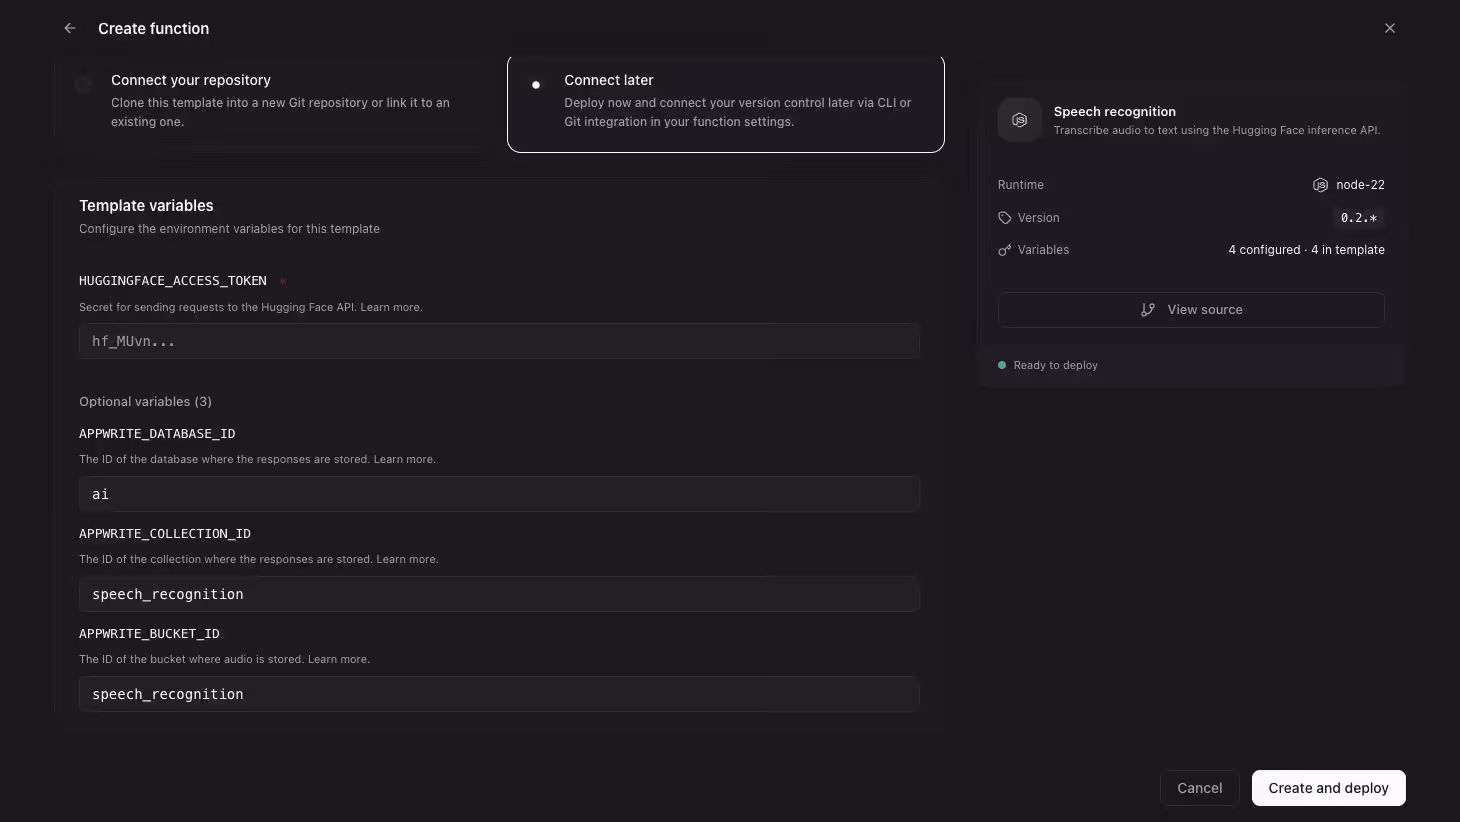1460x822 pixels.
Task: Click the APPWRITE_DATABASE_ID field containing ai
Action: pos(499,494)
